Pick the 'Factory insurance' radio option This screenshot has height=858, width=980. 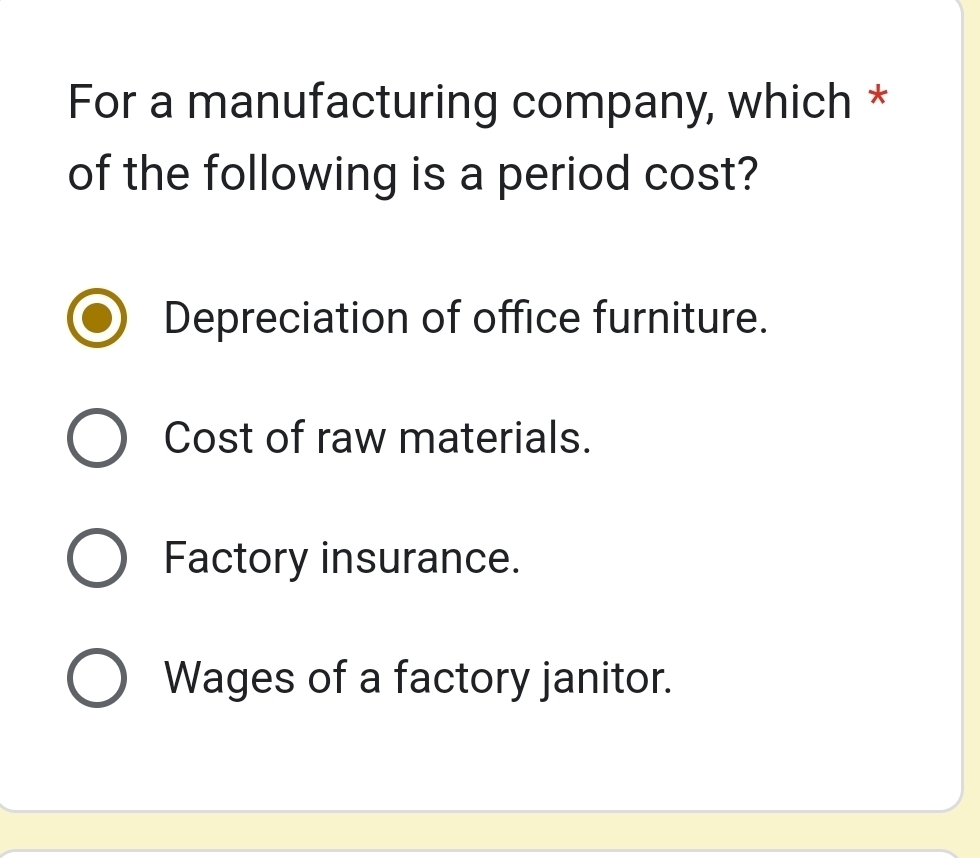point(97,558)
